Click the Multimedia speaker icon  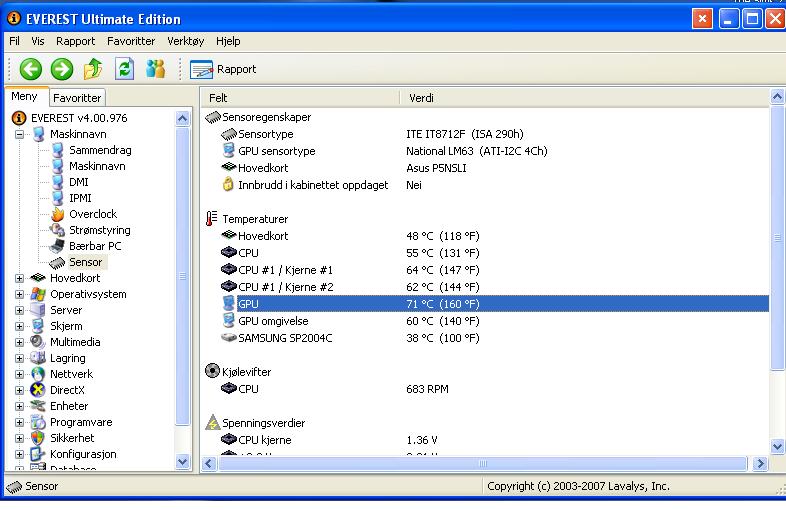pos(38,342)
